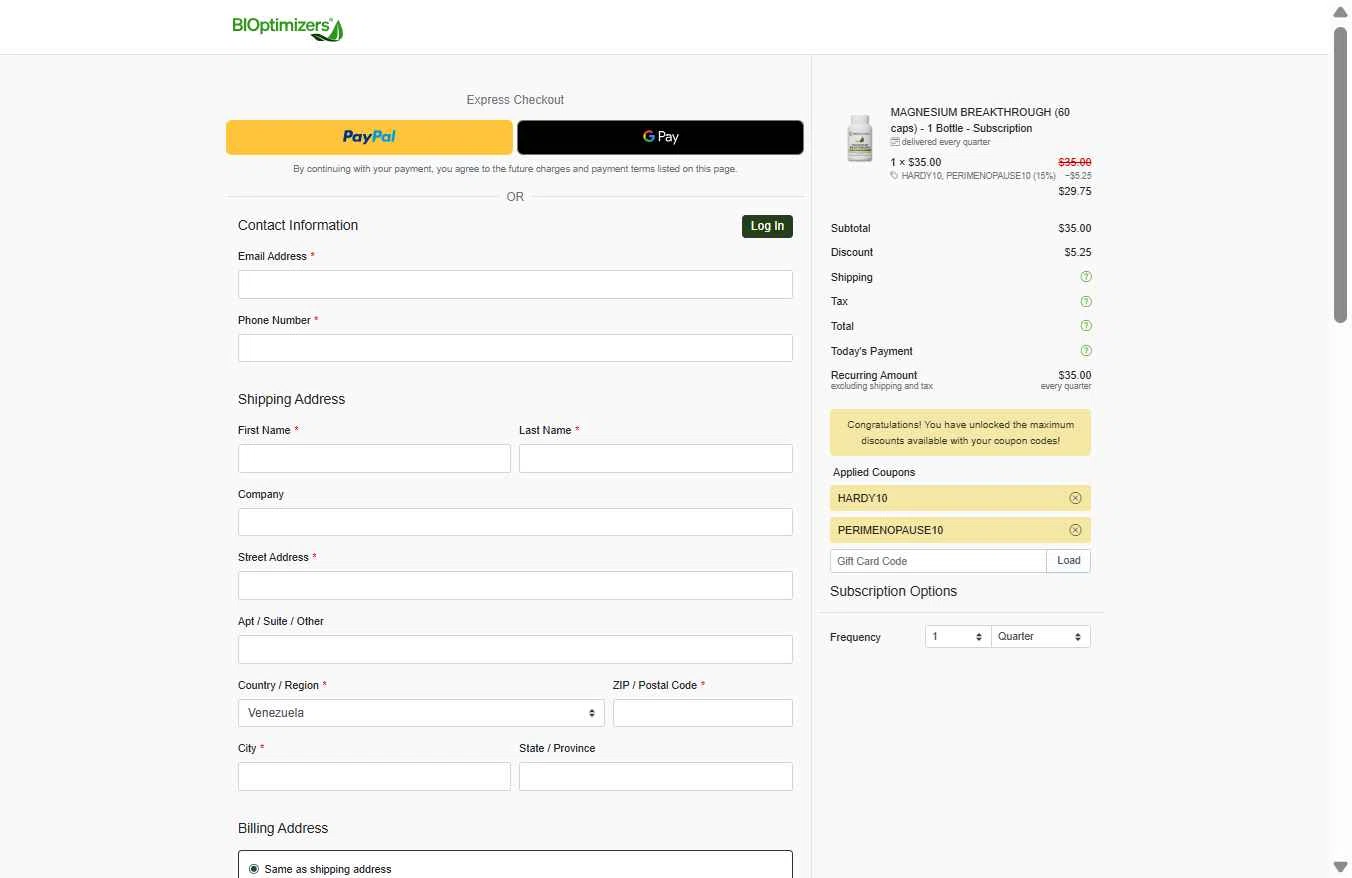The image size is (1352, 878).
Task: Click the Subscription Options heading
Action: 893,591
